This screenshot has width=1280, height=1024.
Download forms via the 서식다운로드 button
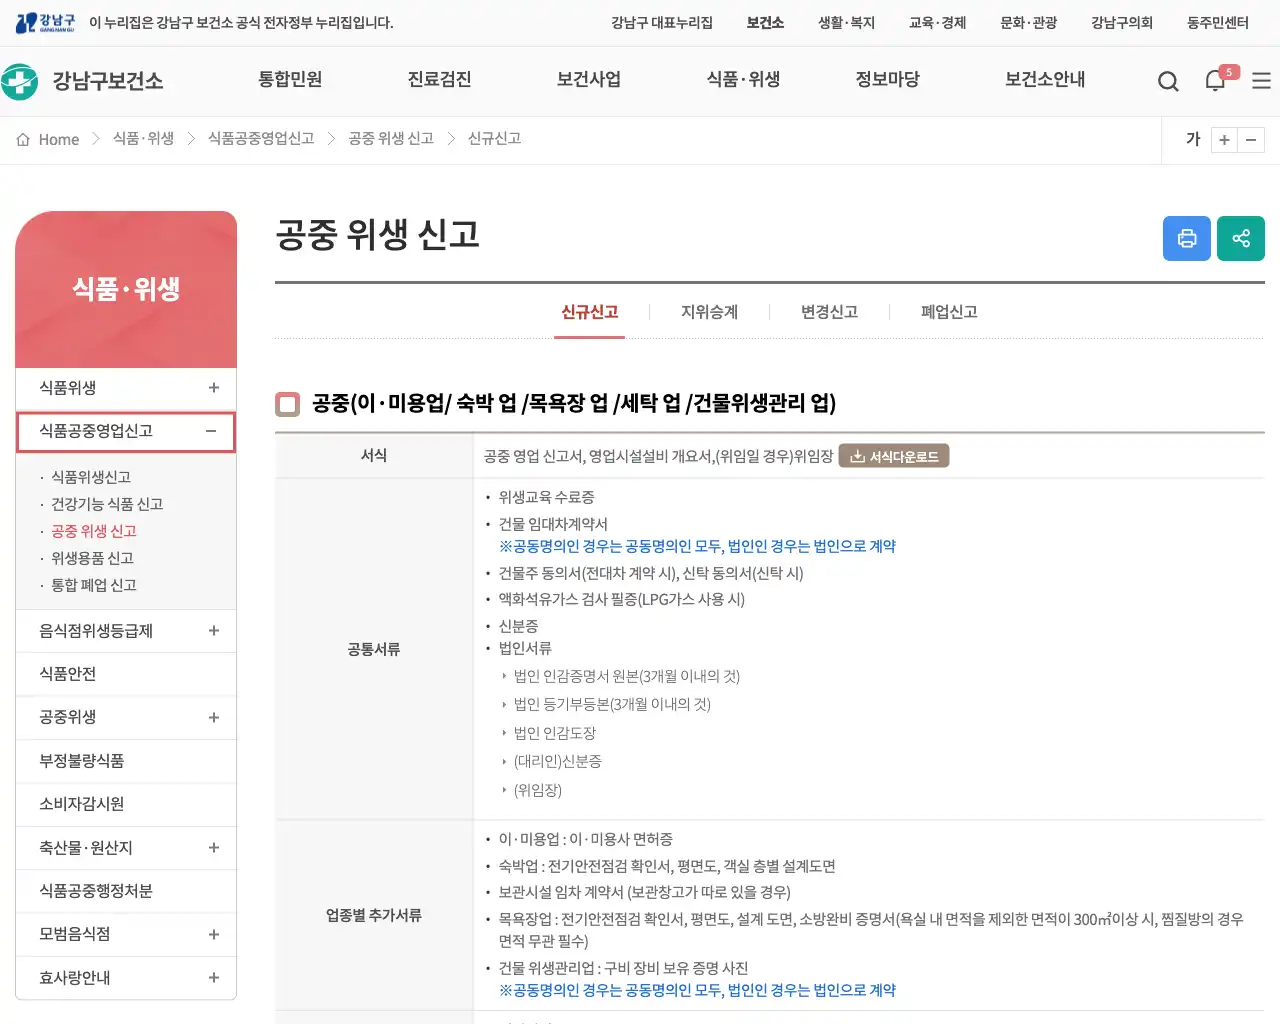[x=893, y=455]
